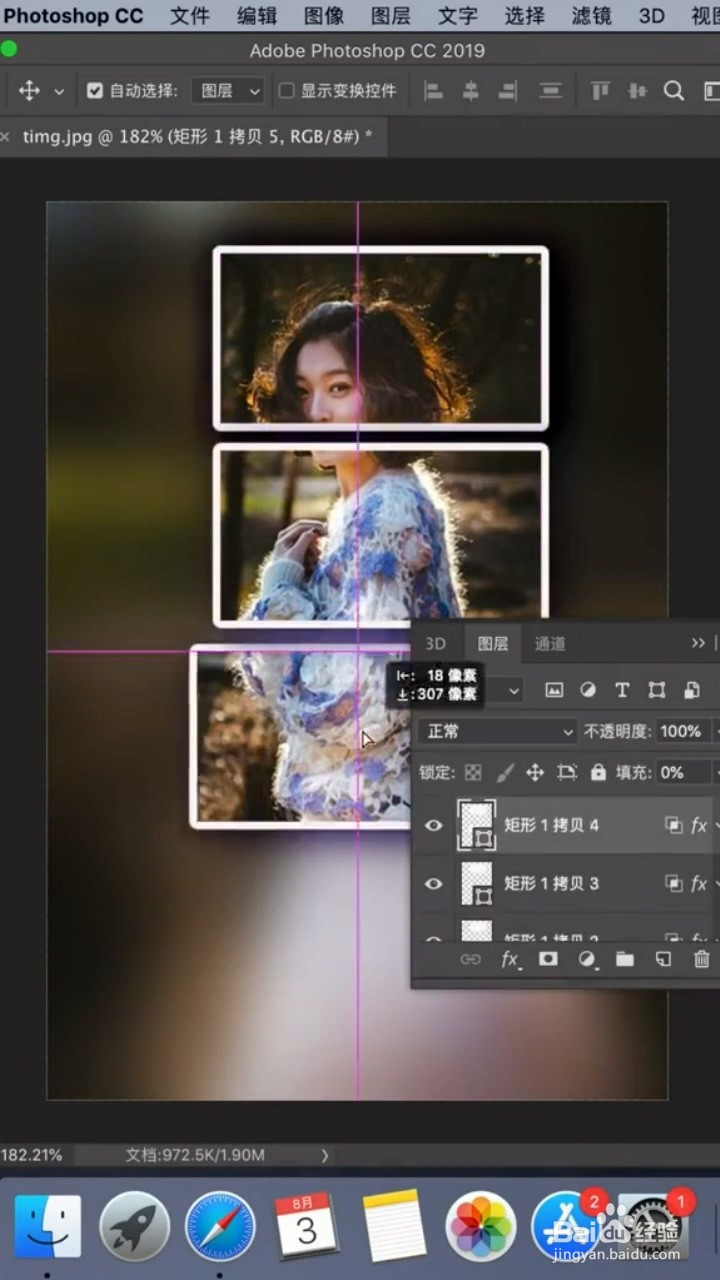
Task: Select the Move tool icon in options bar
Action: [29, 91]
